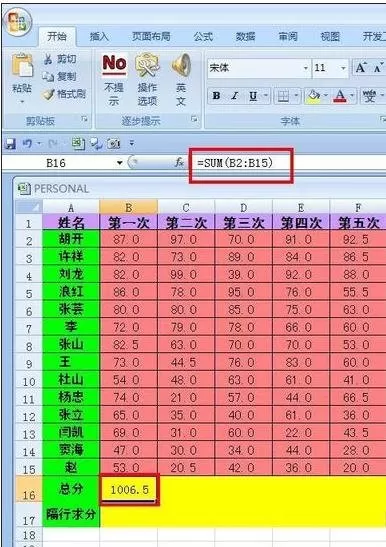
Task: Click the Paste (粘贴) clipboard icon
Action: 22,65
